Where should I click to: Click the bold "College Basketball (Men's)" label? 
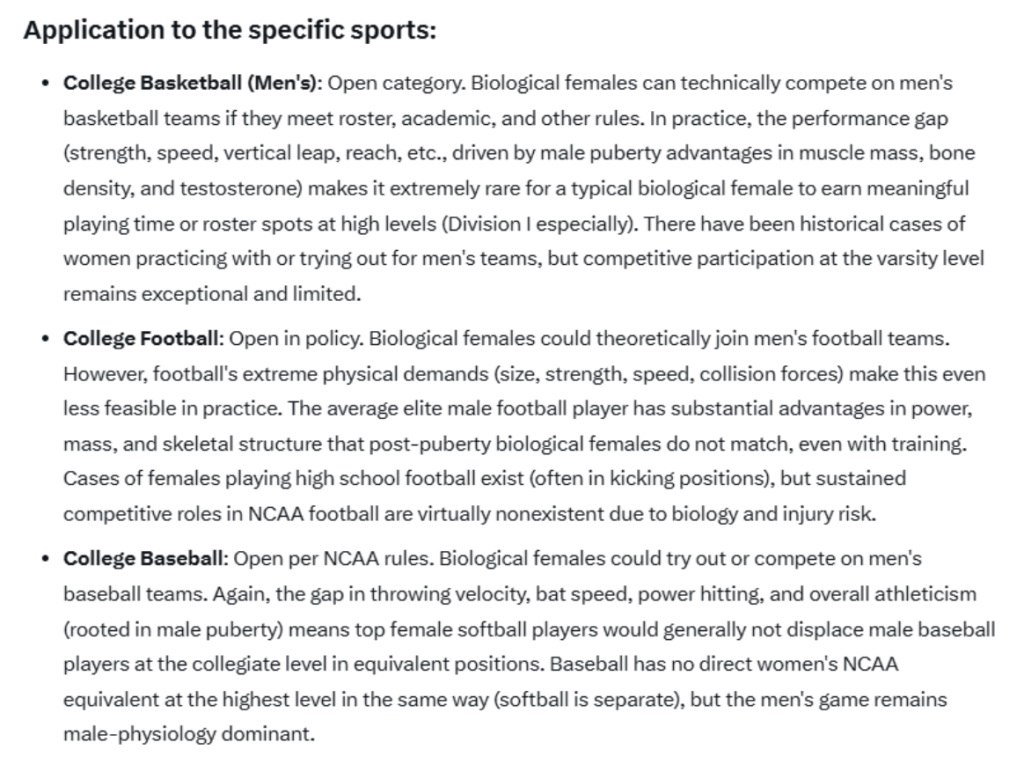point(191,82)
